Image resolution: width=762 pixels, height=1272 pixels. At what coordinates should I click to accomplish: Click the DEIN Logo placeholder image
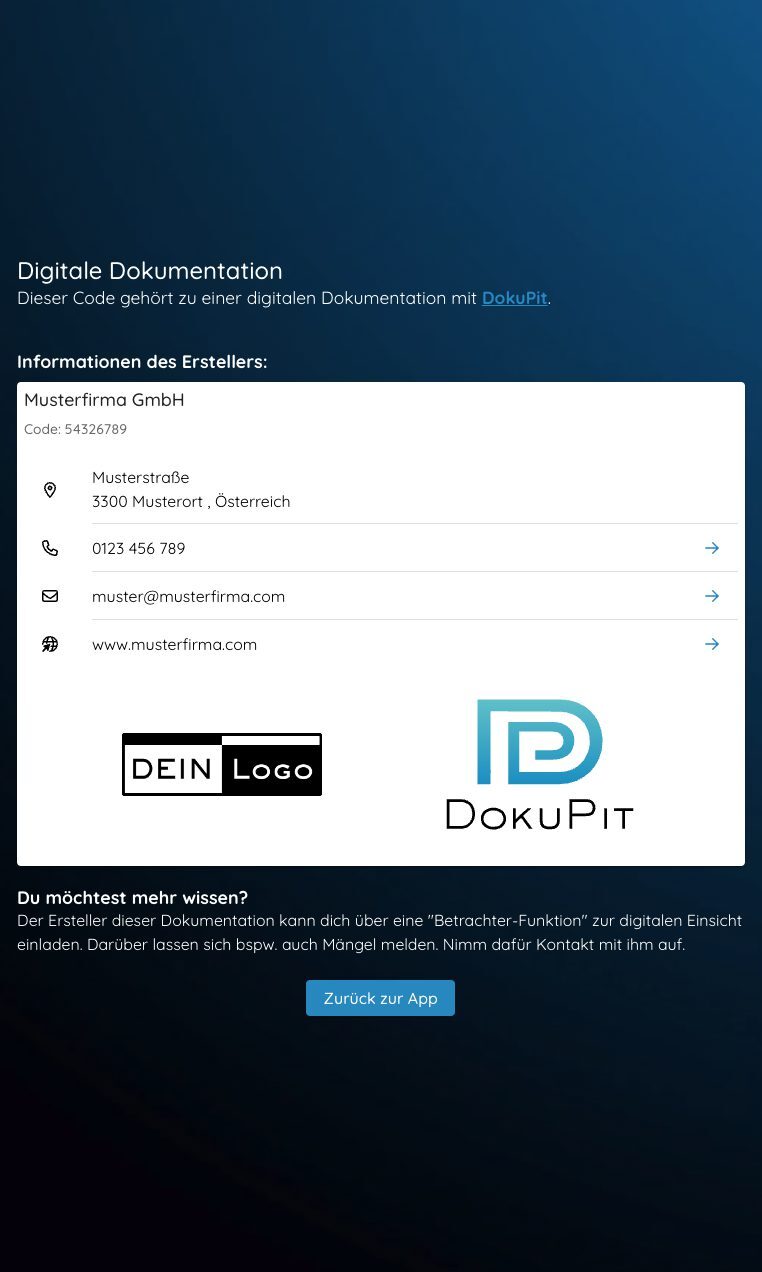tap(222, 765)
